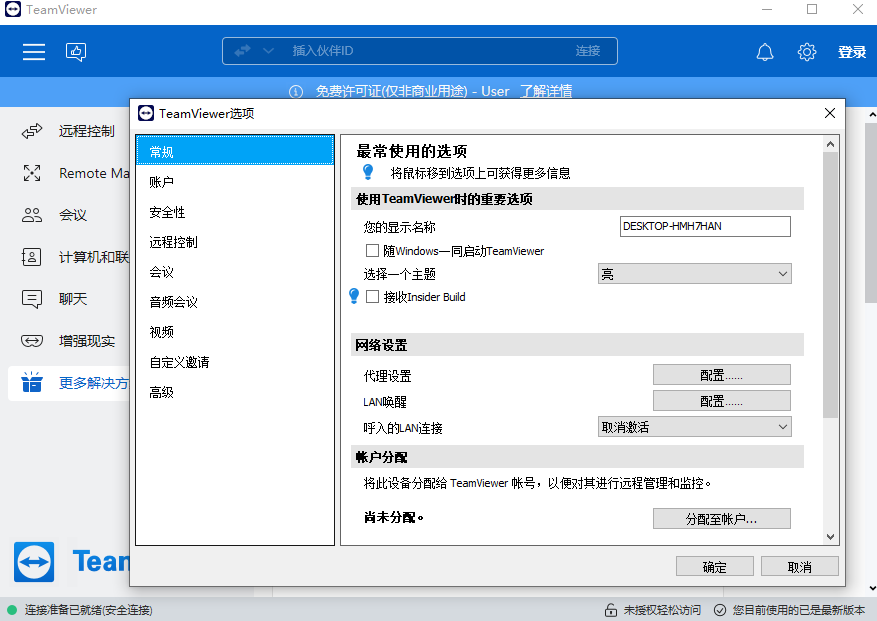Enable 随Windows一同启动TeamViewer

[374, 251]
